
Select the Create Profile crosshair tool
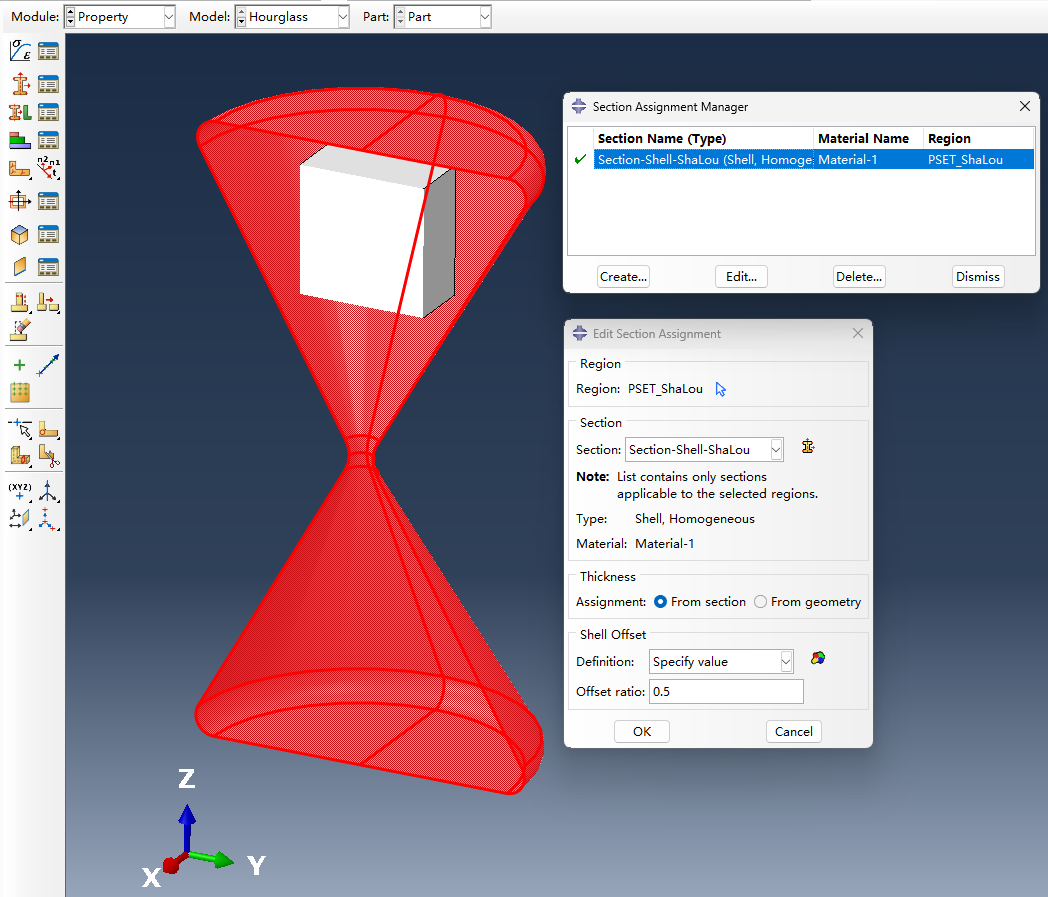[20, 201]
